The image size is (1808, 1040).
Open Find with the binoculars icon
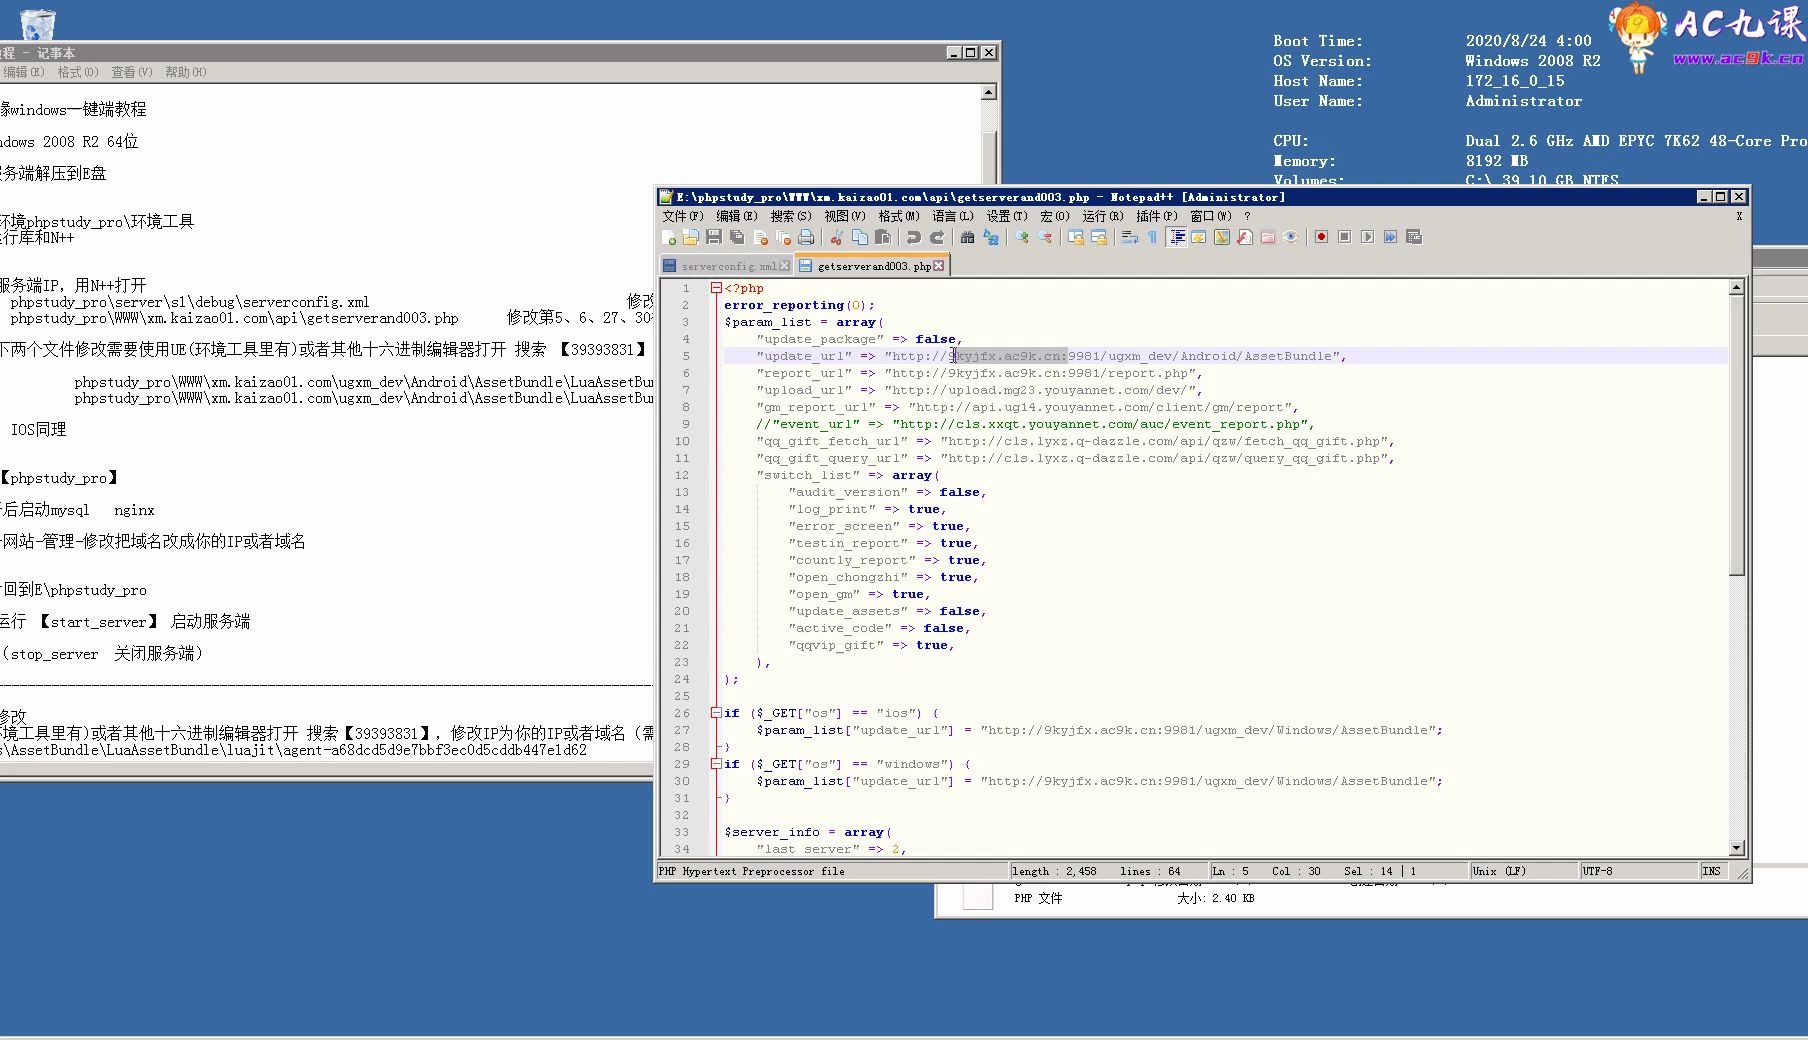pos(967,237)
